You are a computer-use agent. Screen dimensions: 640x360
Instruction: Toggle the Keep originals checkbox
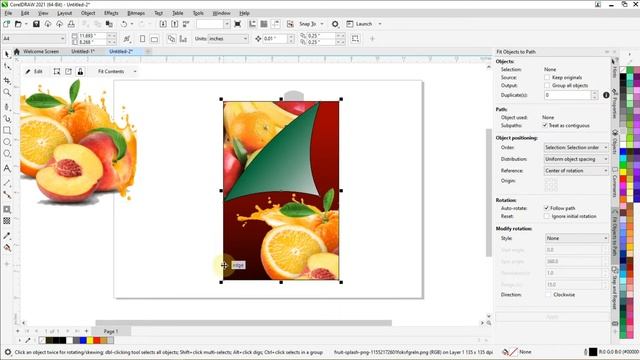pyautogui.click(x=547, y=77)
